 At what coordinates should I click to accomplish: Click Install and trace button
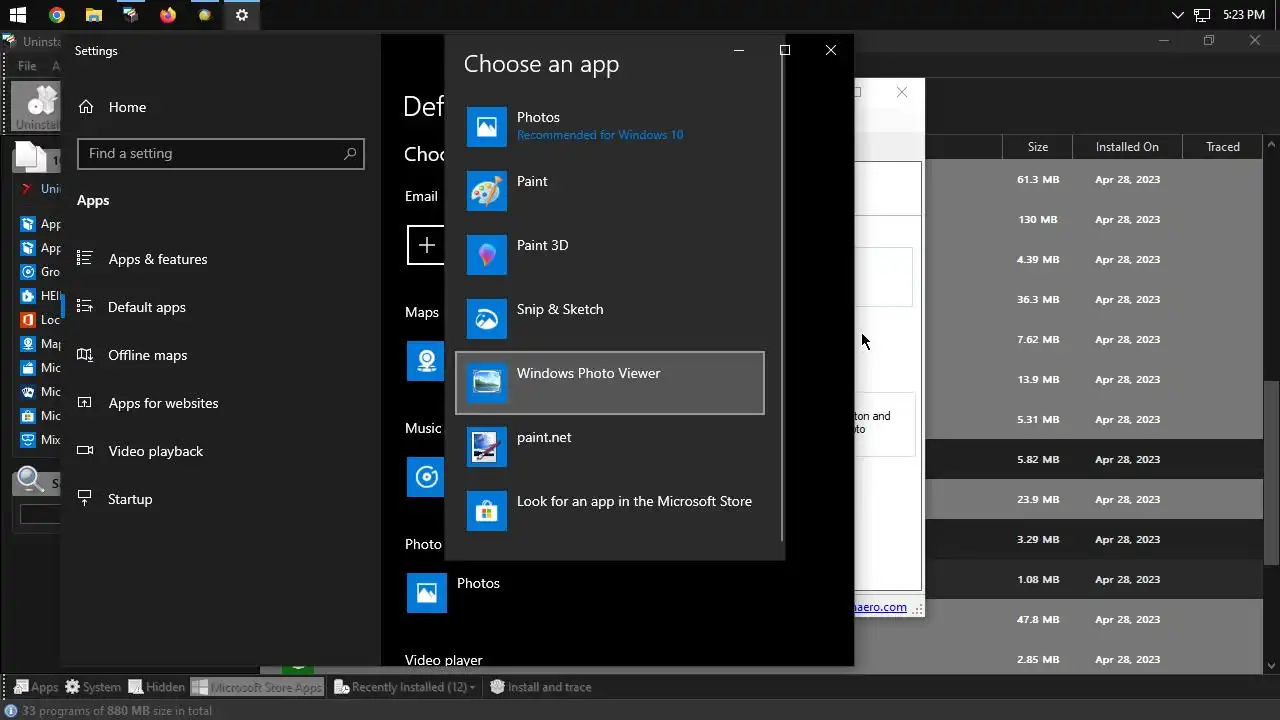coord(540,687)
